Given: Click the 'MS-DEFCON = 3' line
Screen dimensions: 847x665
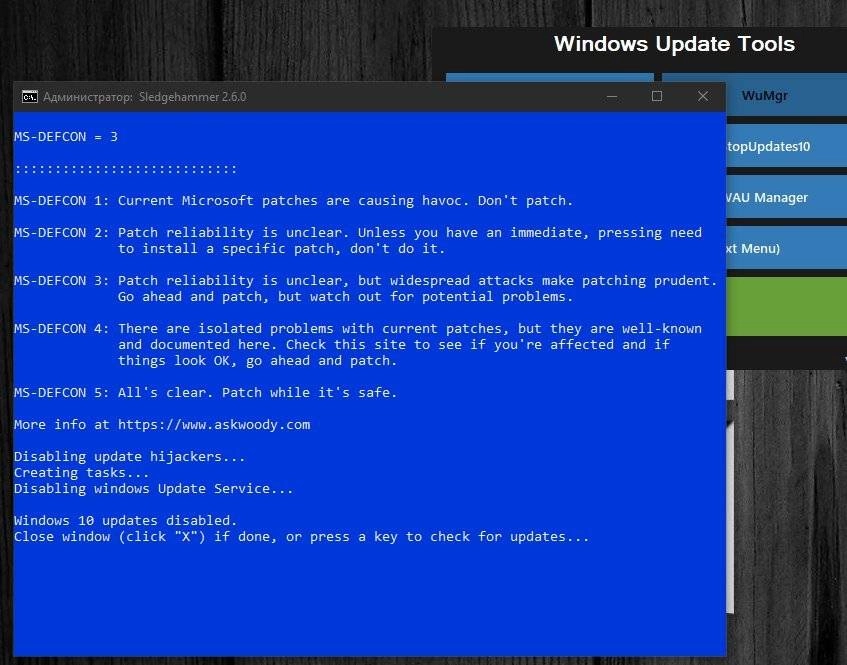Looking at the screenshot, I should 66,137.
